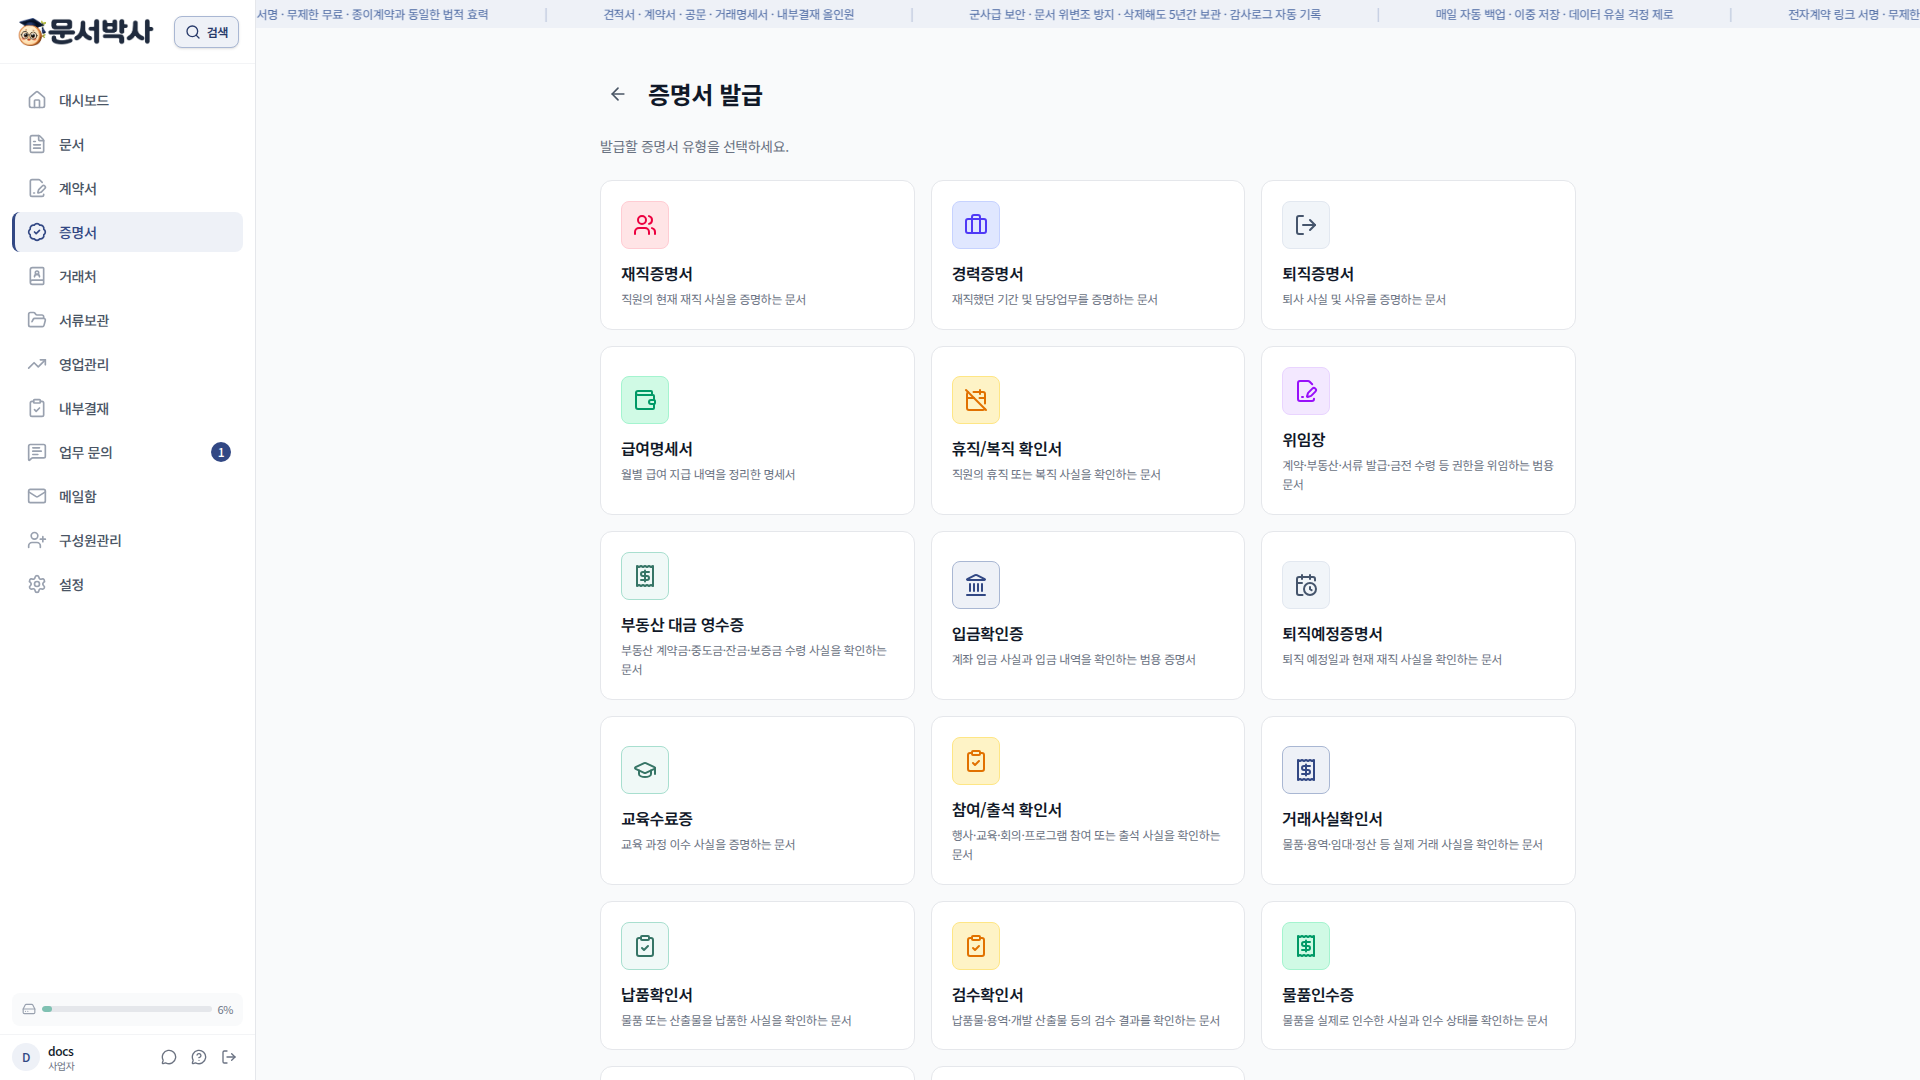Select the 경력증명서 briefcase icon
Screen dimensions: 1920x1080
(976, 225)
